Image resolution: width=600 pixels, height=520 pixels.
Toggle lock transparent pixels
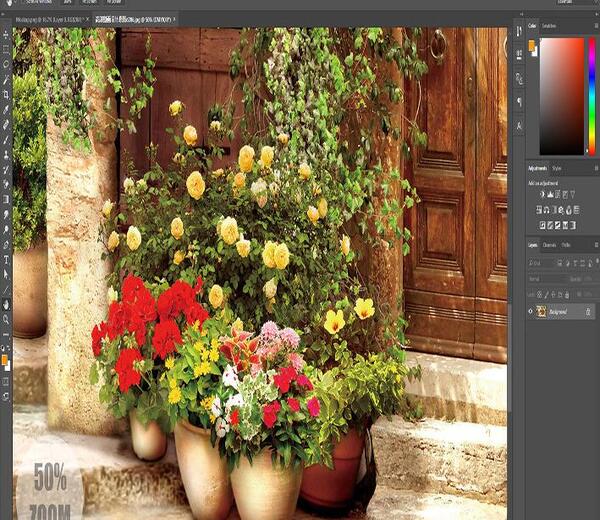tap(540, 295)
